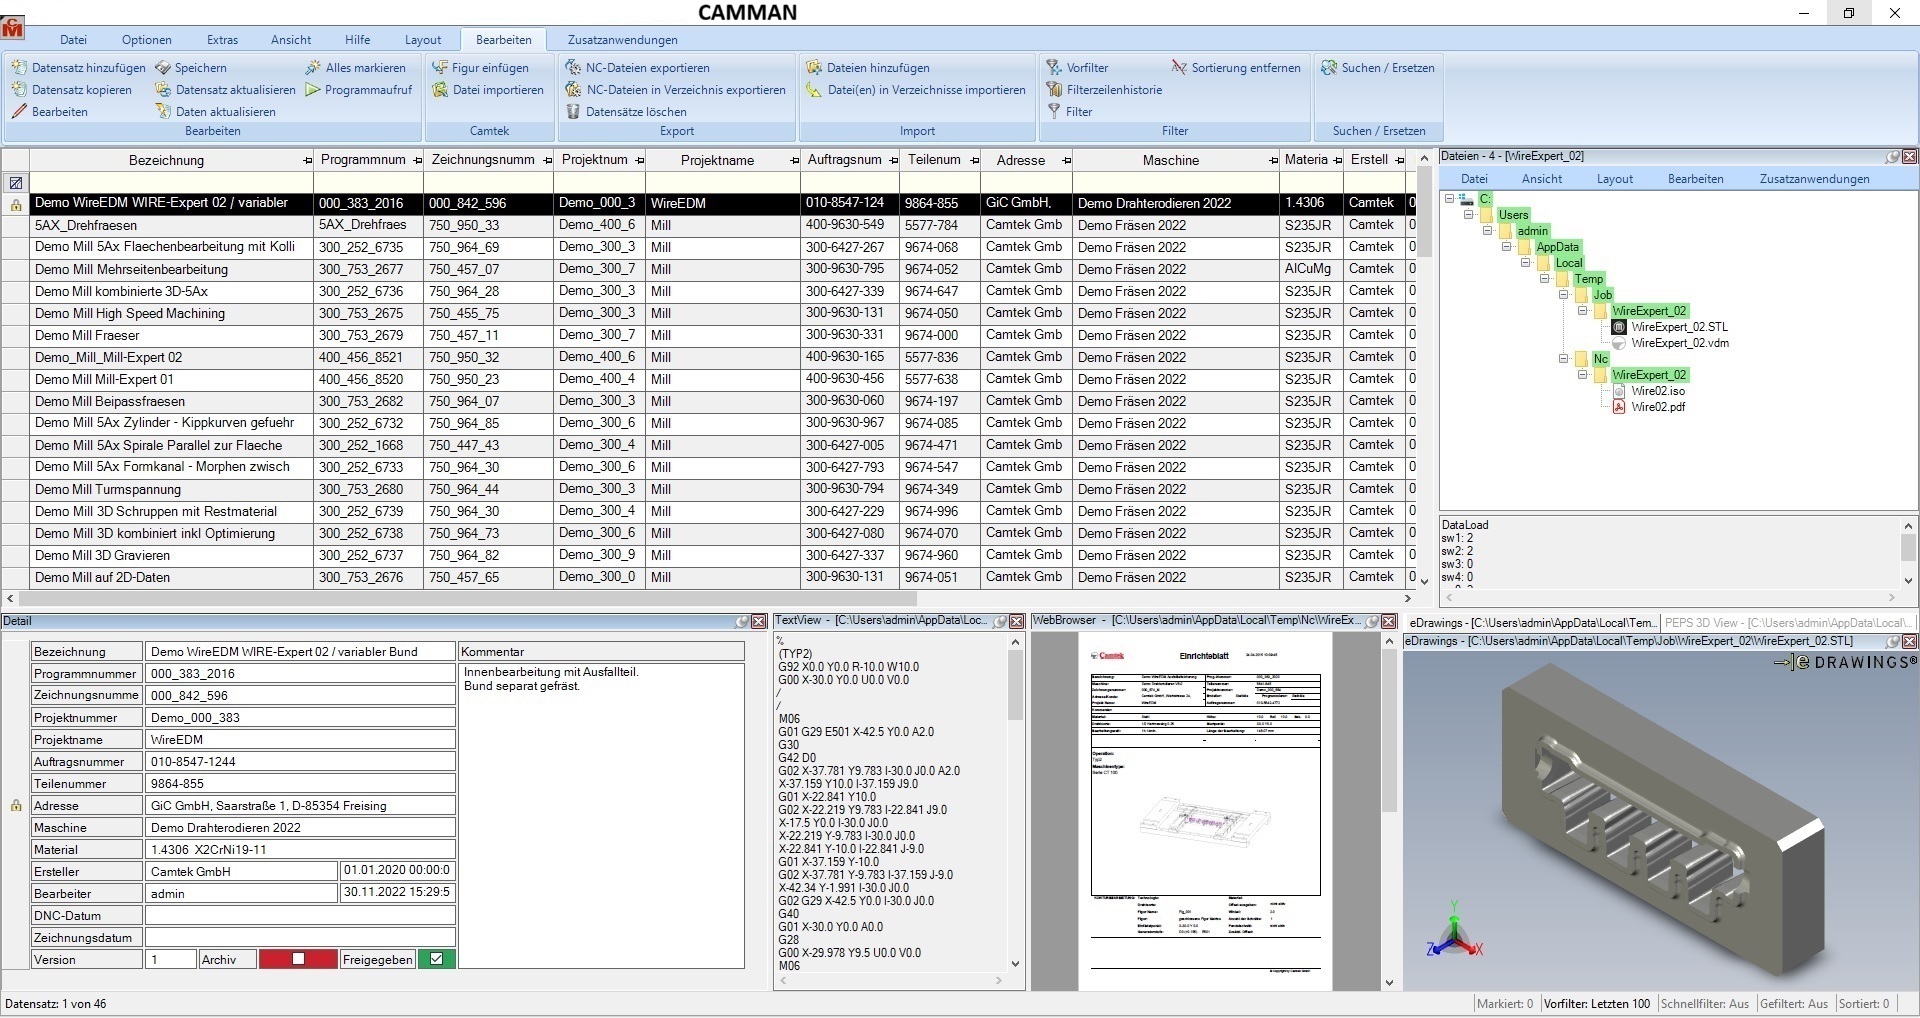
Task: Click the Datensätze löschen trash icon
Action: (573, 112)
